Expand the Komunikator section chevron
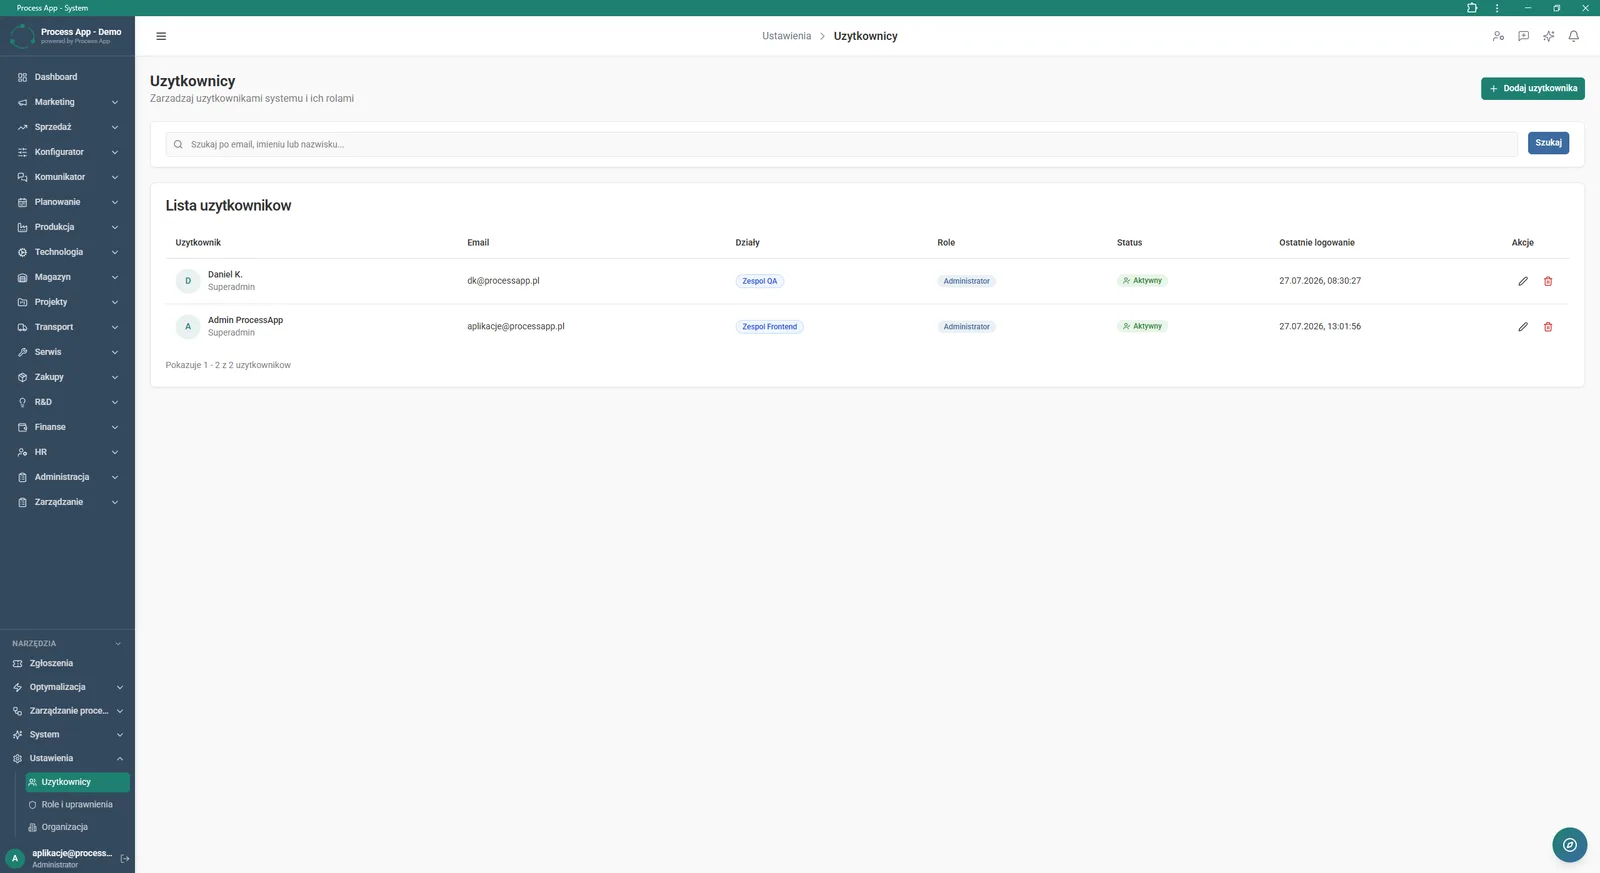The height and width of the screenshot is (873, 1600). pyautogui.click(x=115, y=177)
